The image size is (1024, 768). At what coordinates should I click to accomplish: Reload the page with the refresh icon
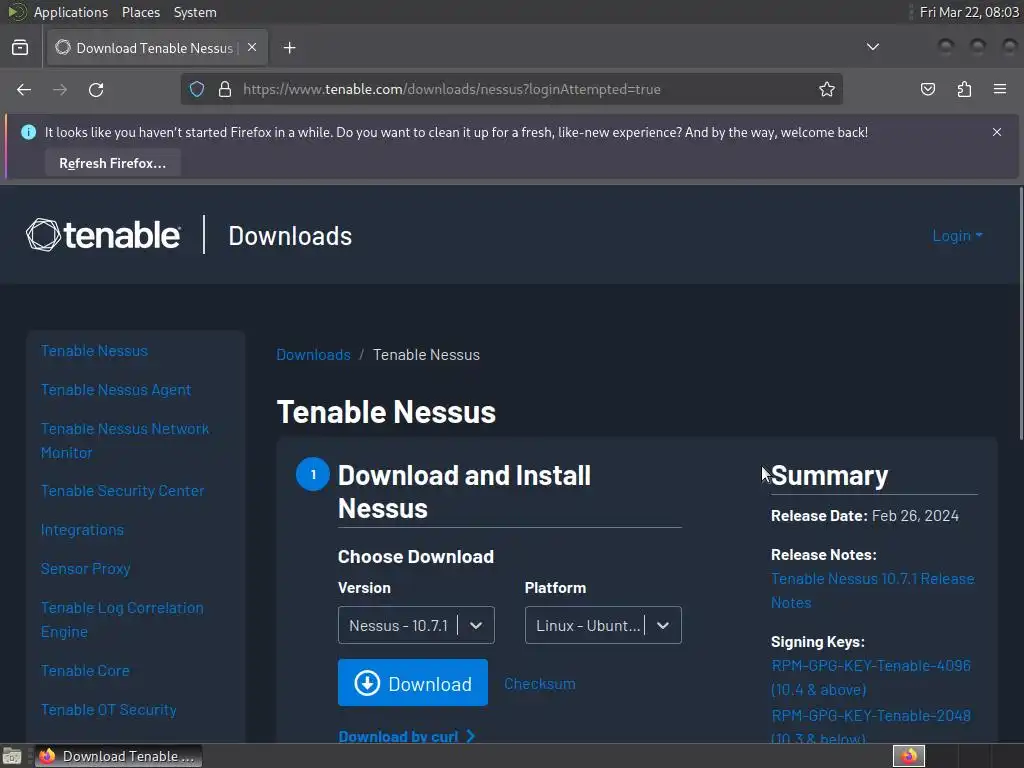click(96, 89)
